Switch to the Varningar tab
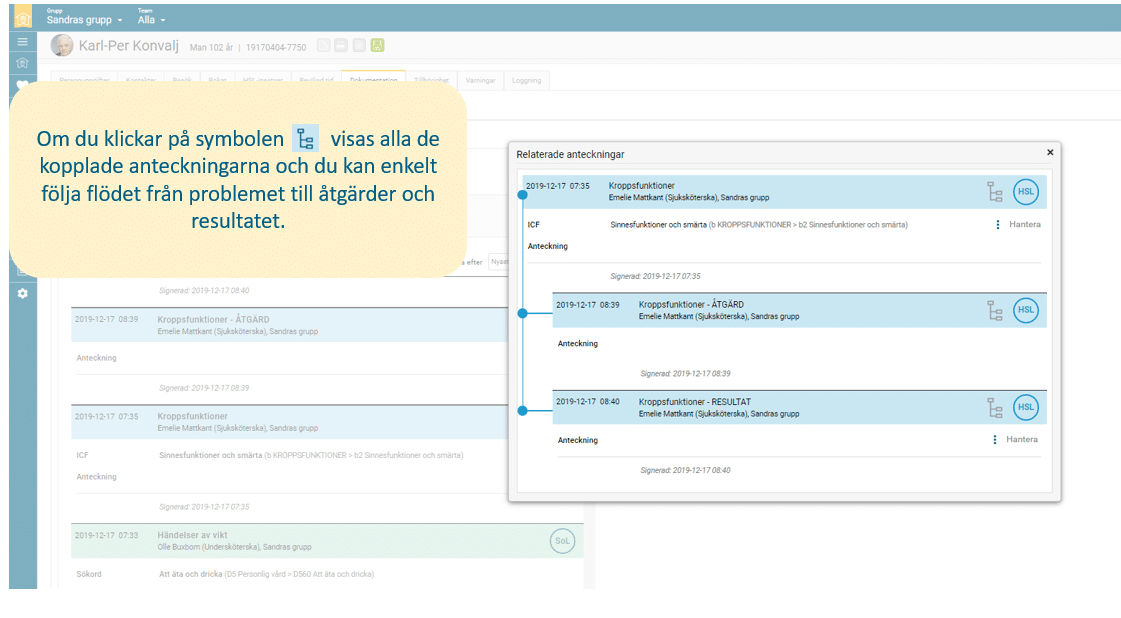This screenshot has width=1121, height=618. (x=480, y=80)
